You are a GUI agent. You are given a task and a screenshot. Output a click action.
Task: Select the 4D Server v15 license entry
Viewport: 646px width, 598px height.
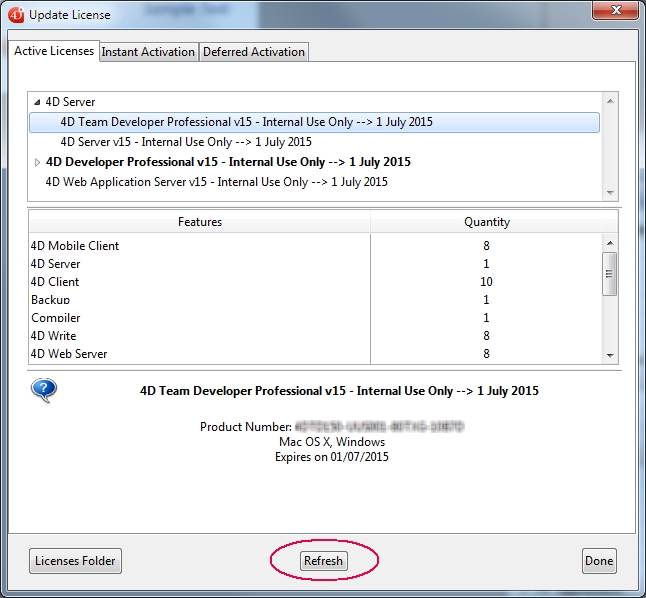tap(186, 142)
